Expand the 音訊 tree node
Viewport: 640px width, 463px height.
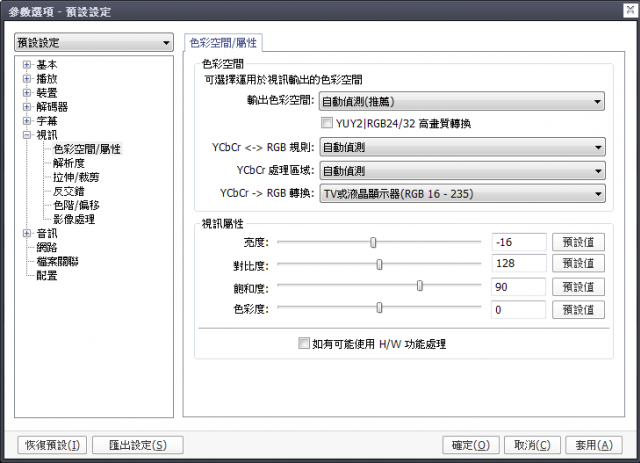point(27,233)
